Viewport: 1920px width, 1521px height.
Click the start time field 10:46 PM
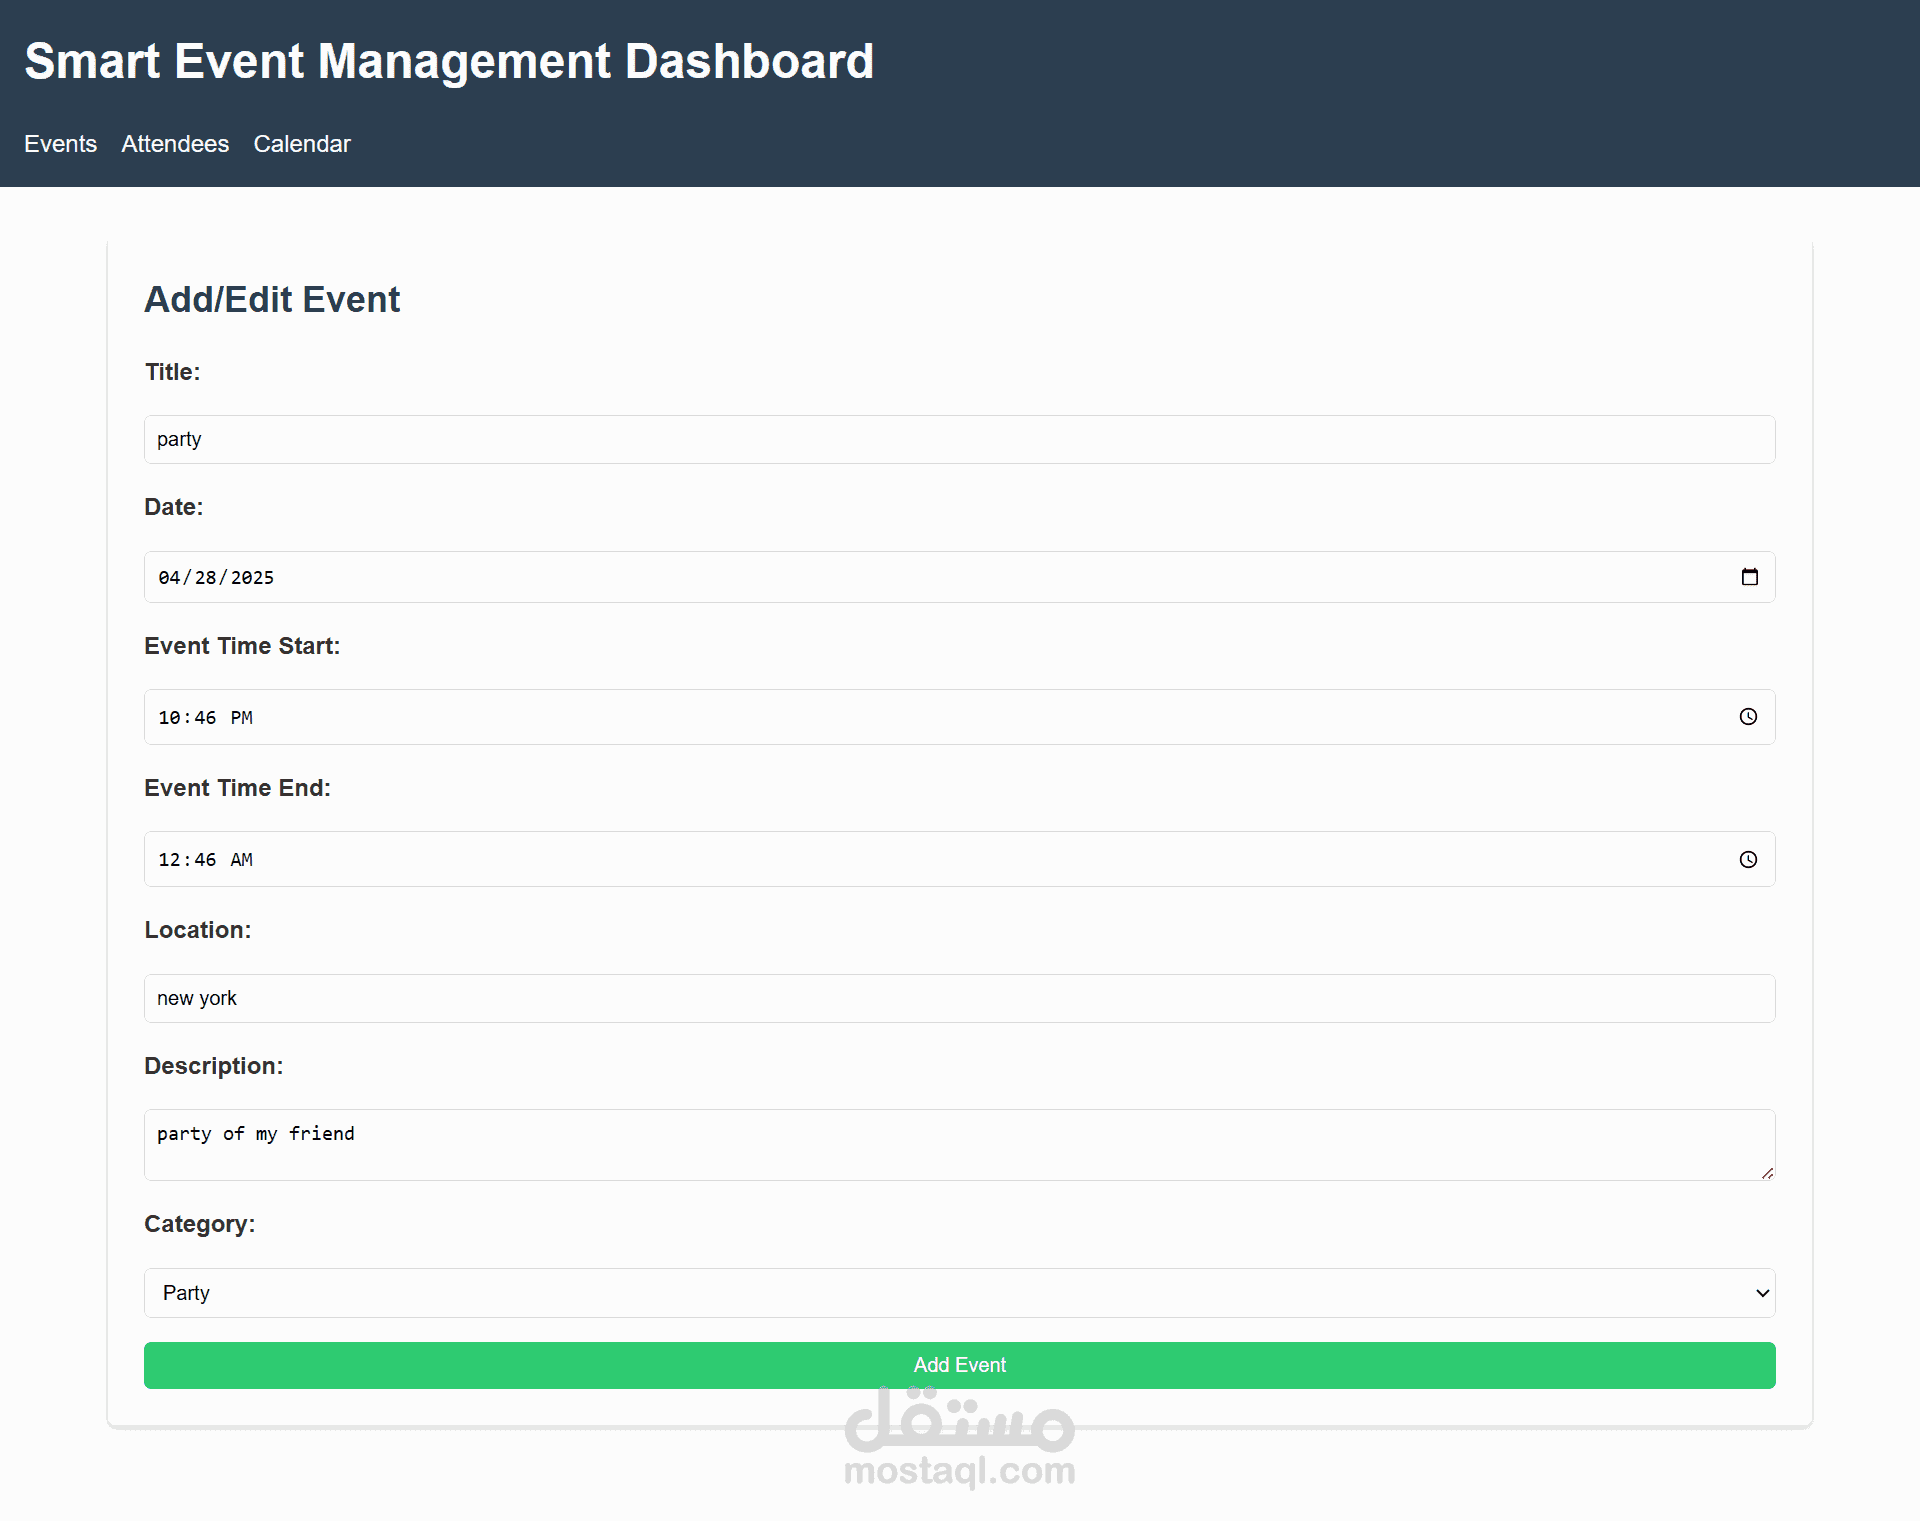point(900,718)
